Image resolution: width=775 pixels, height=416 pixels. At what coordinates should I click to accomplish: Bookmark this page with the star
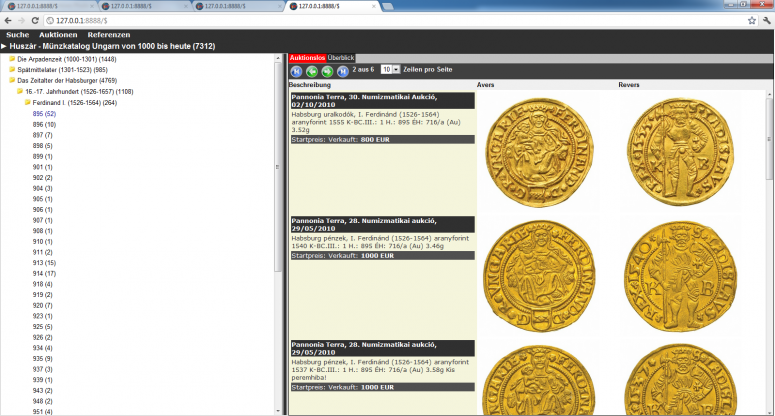752,20
